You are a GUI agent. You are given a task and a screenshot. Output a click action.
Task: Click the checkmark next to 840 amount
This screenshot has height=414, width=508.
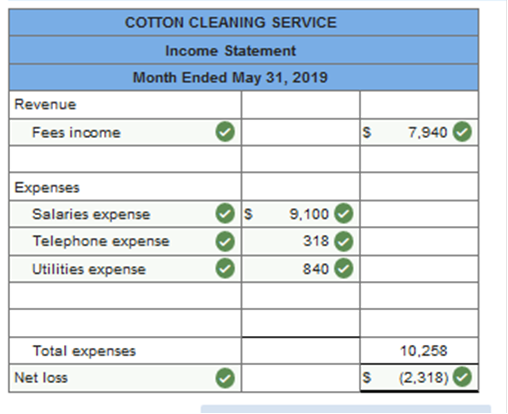point(344,269)
